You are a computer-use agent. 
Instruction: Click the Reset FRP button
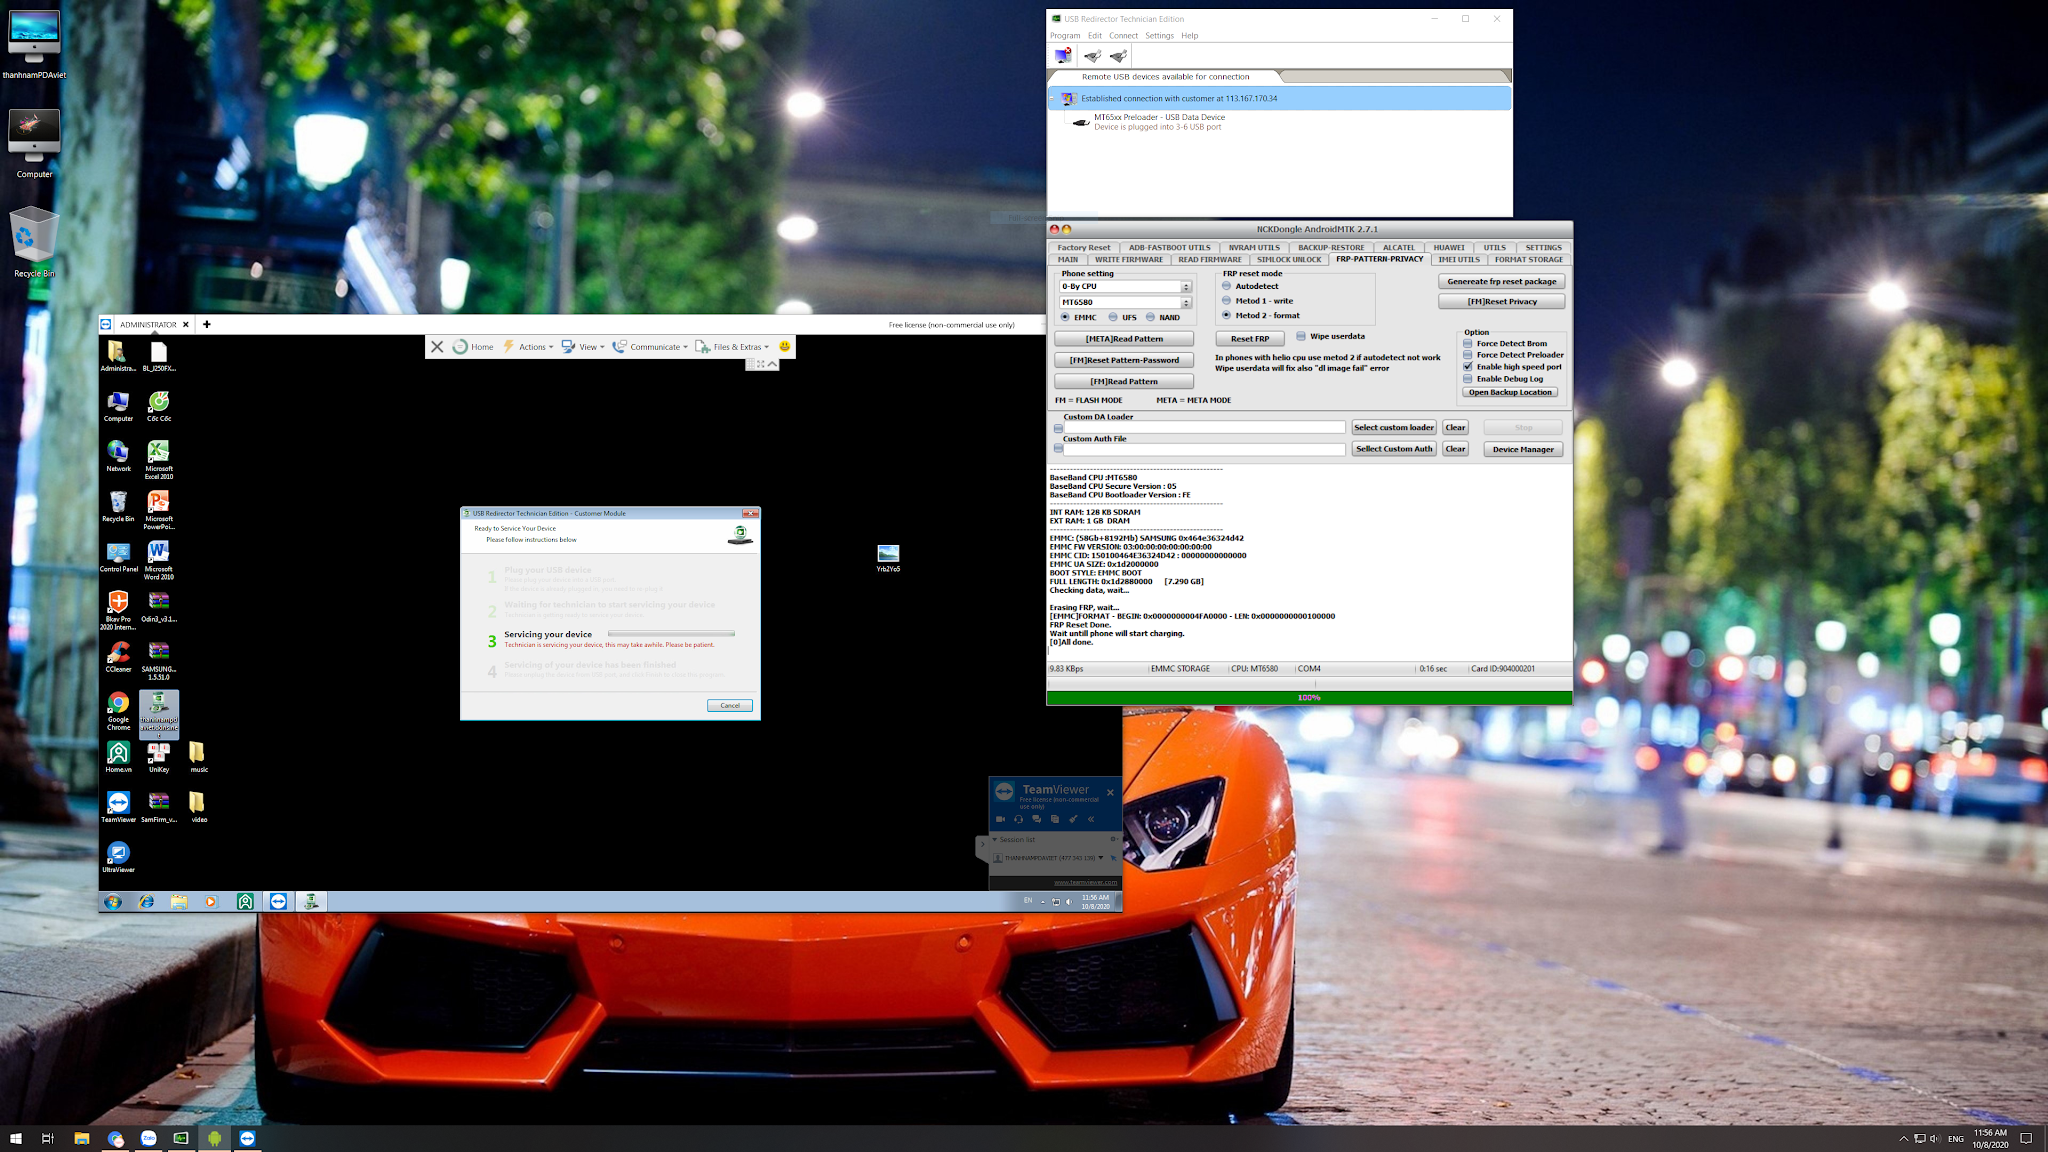coord(1250,339)
